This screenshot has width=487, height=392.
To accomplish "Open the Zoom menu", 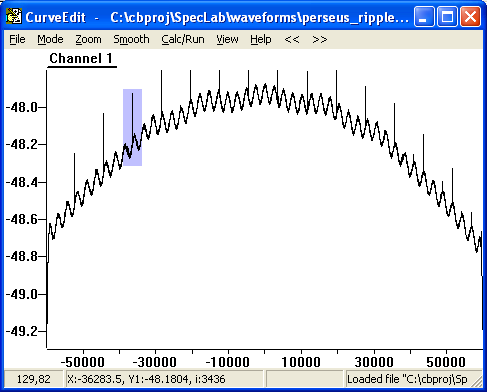I will point(88,39).
